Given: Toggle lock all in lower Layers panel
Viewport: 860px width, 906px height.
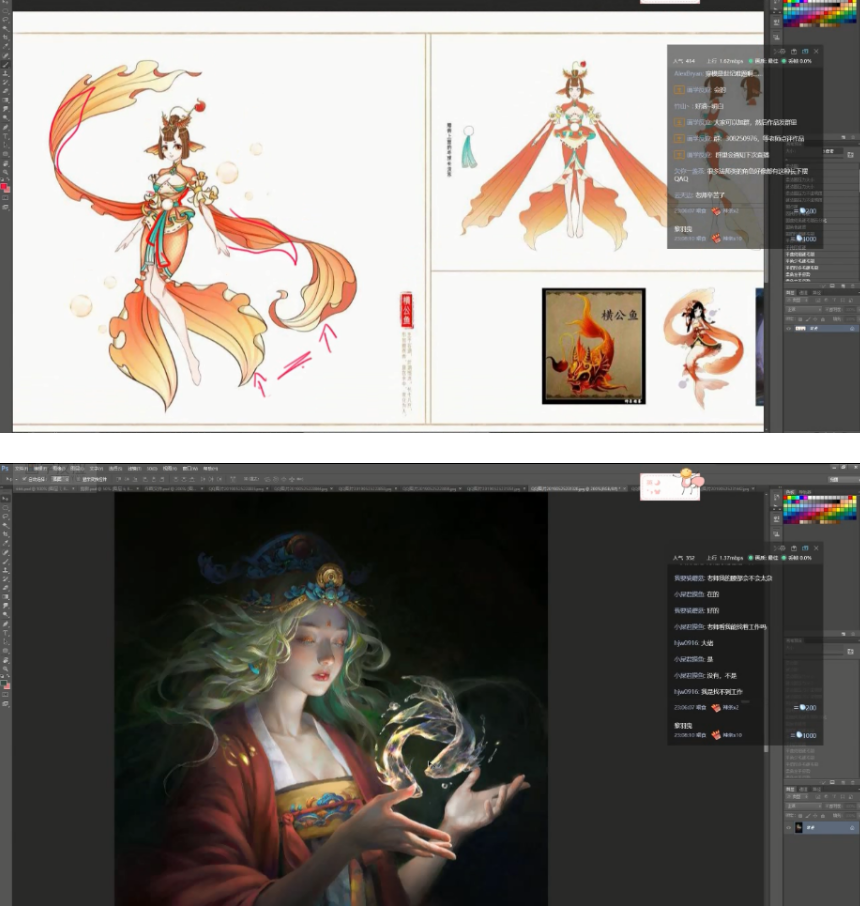Looking at the screenshot, I should [822, 816].
